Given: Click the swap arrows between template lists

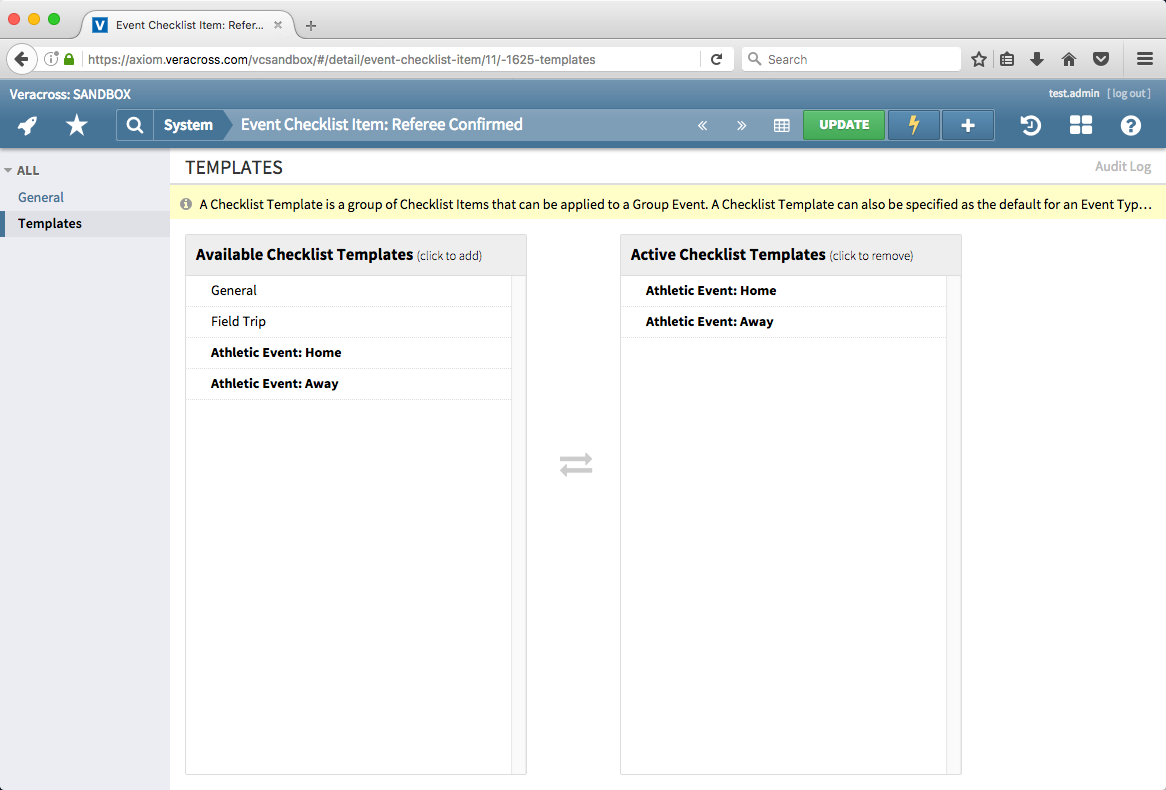Looking at the screenshot, I should point(576,465).
